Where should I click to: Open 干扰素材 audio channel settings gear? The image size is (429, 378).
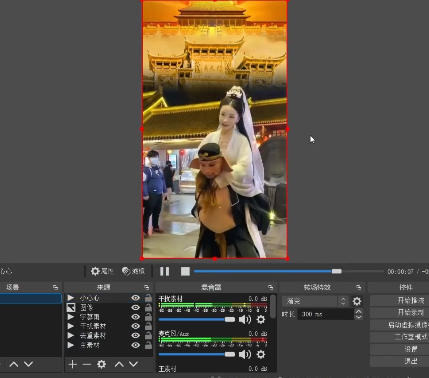261,320
